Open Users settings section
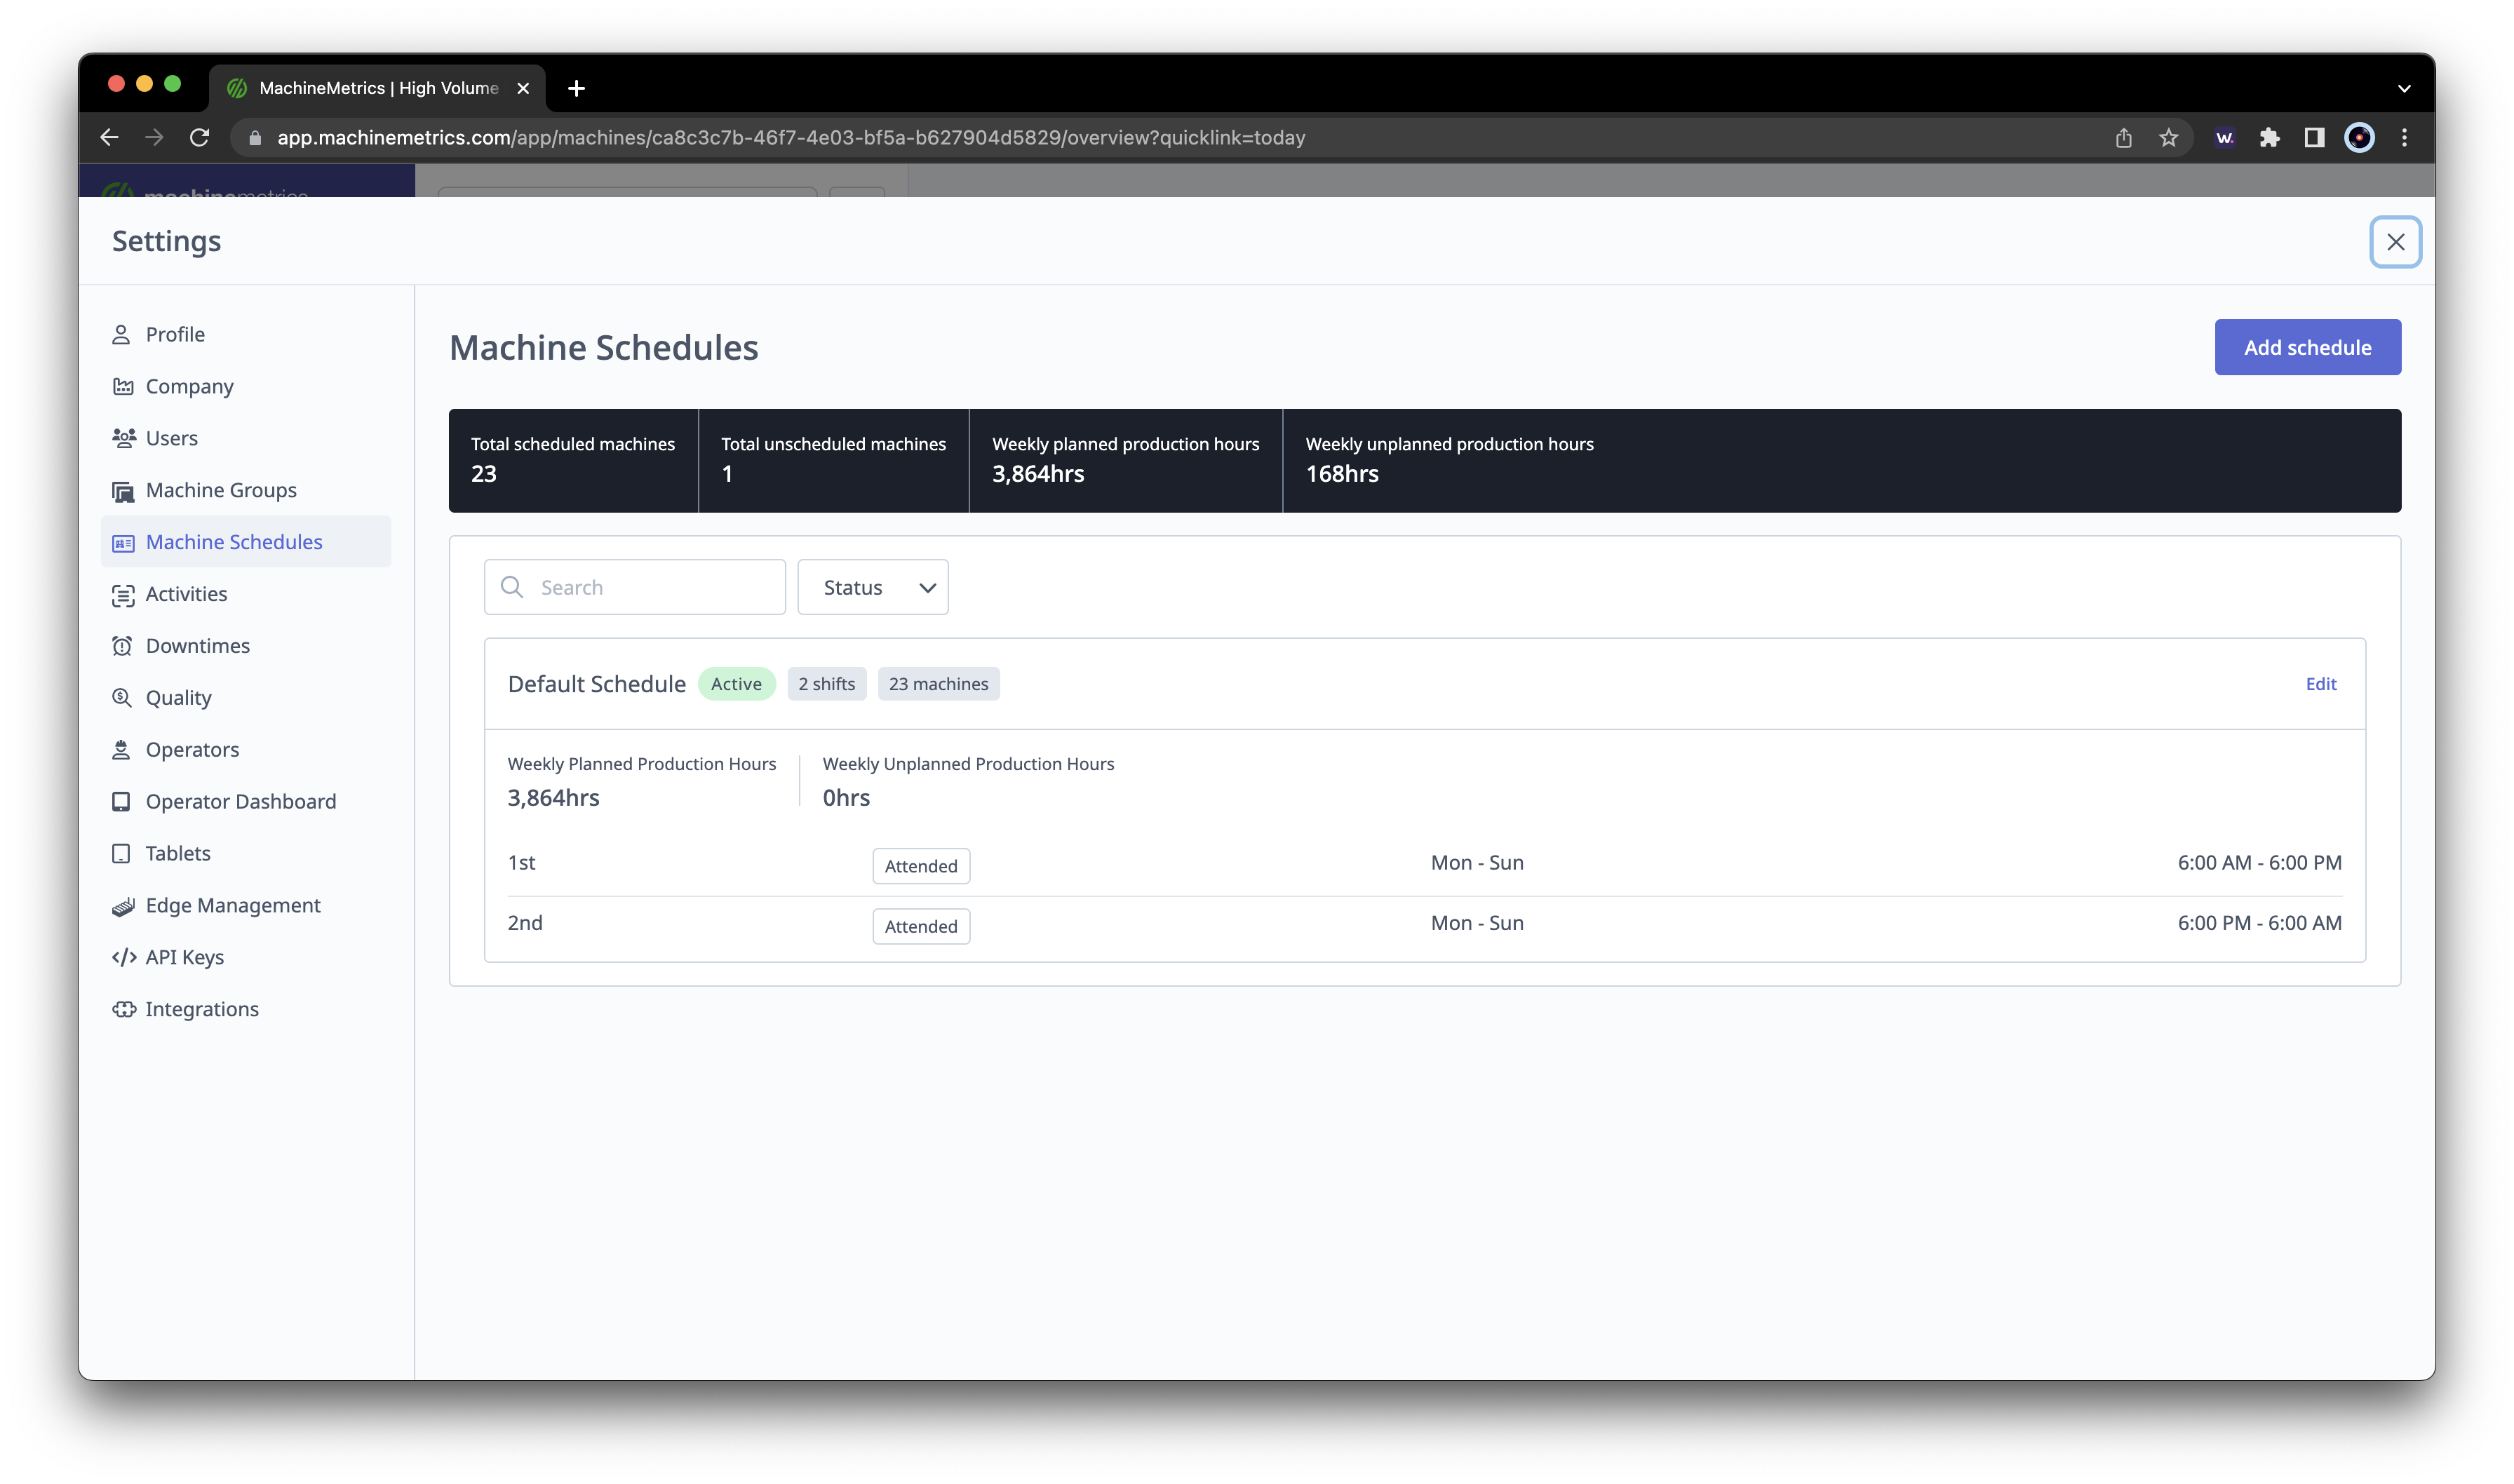2514x1484 pixels. [246, 438]
